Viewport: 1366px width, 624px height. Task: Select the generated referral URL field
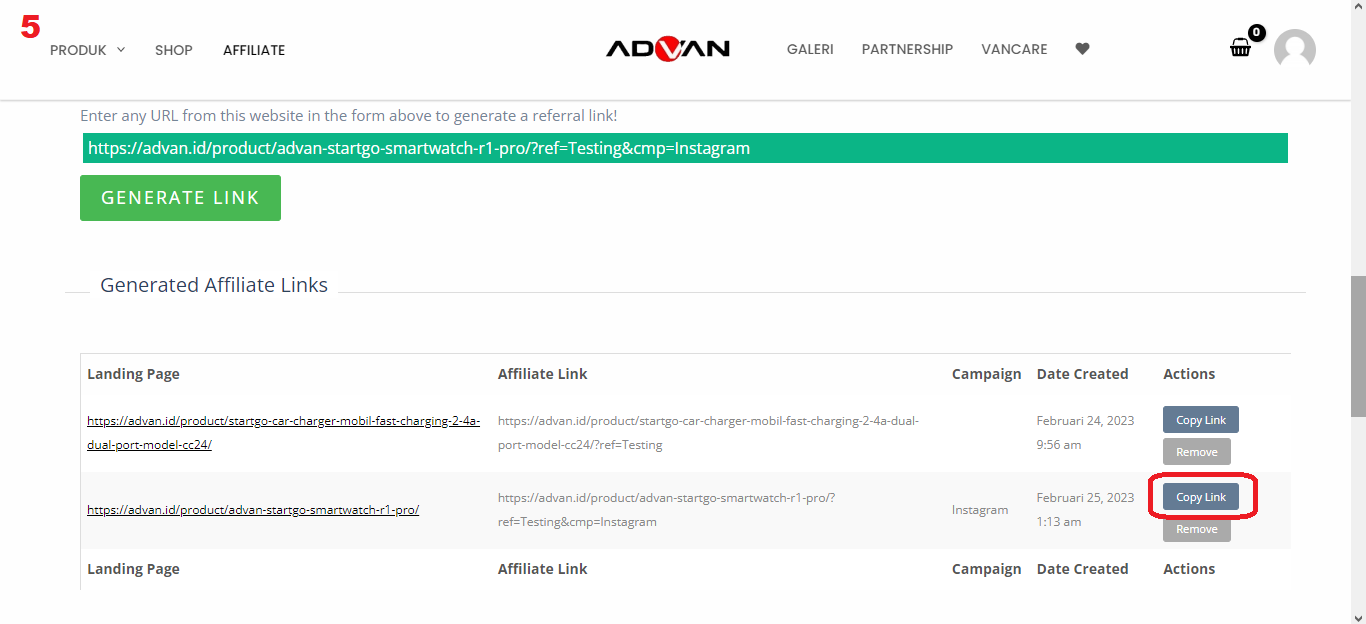click(x=685, y=148)
